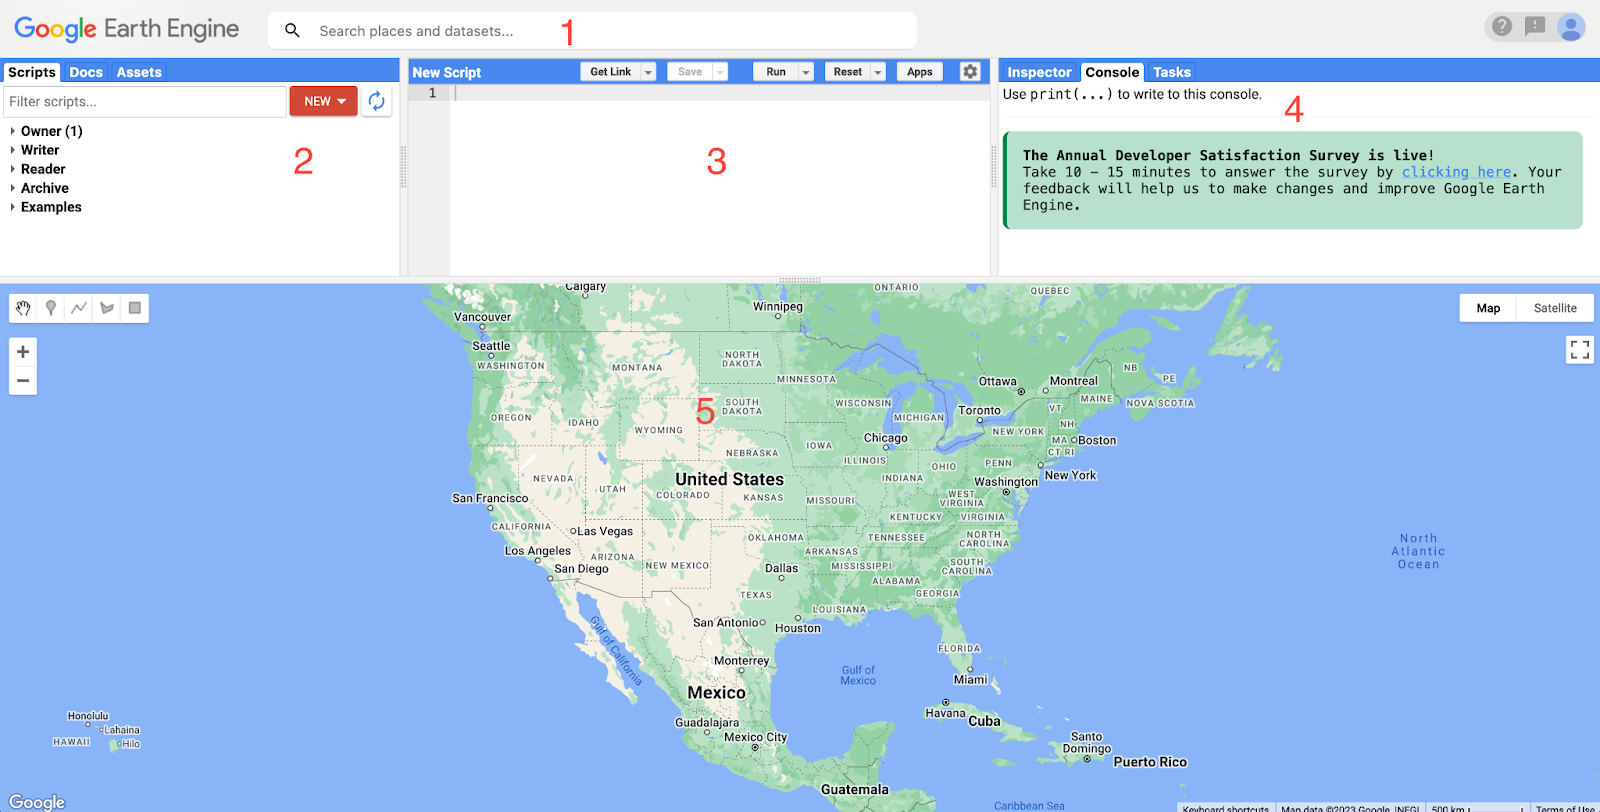
Task: Click the search magnifier icon
Action: pyautogui.click(x=292, y=31)
